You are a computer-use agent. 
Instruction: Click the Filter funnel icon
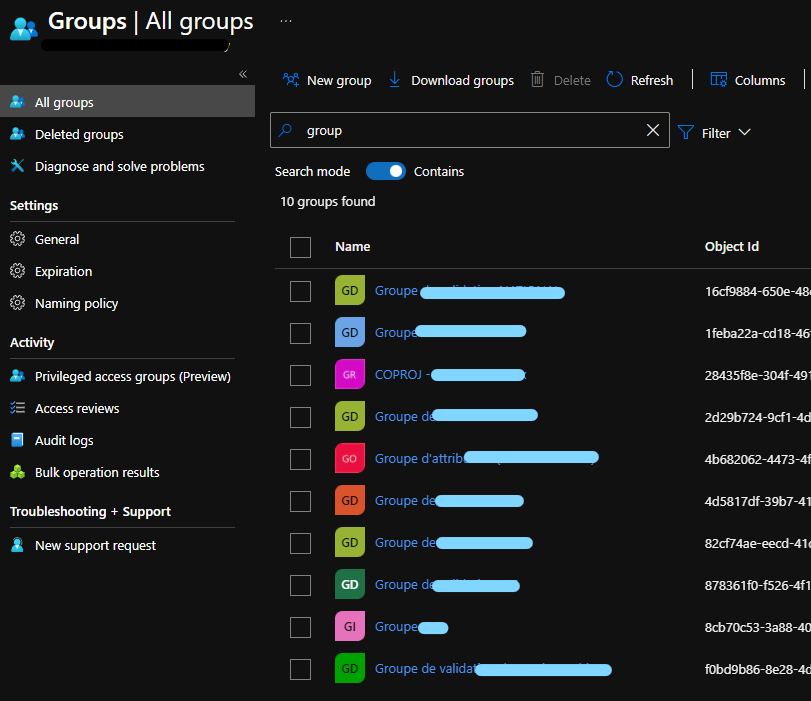point(686,132)
